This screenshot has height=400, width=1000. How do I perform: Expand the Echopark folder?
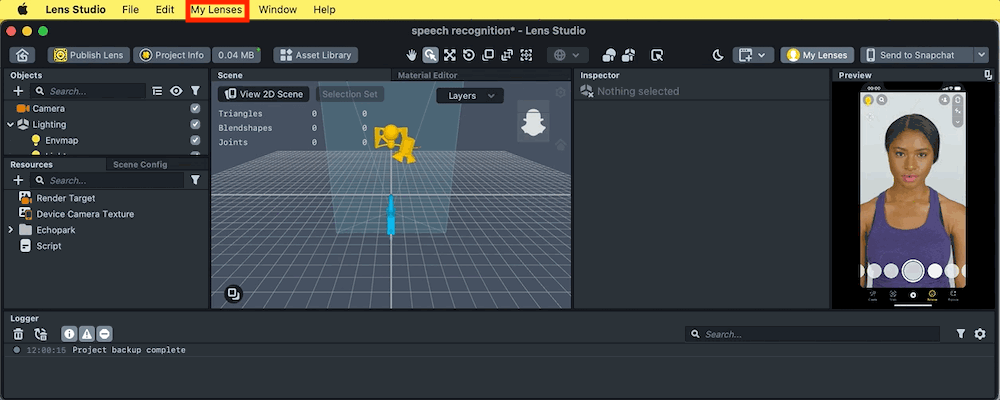(x=11, y=230)
